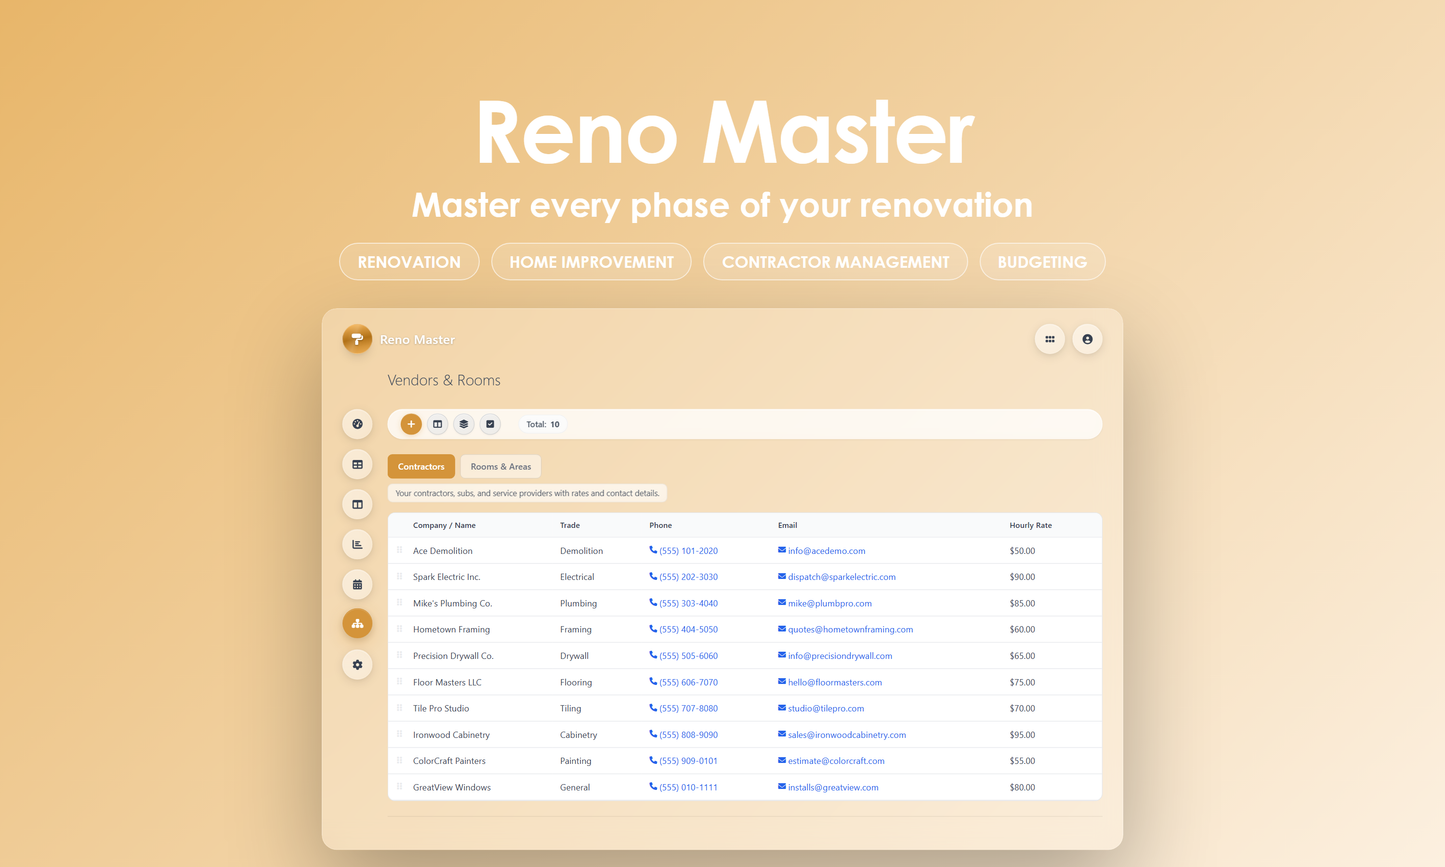The width and height of the screenshot is (1445, 867).
Task: Click drag handle of Ironwood Cabinetry row
Action: pos(399,734)
